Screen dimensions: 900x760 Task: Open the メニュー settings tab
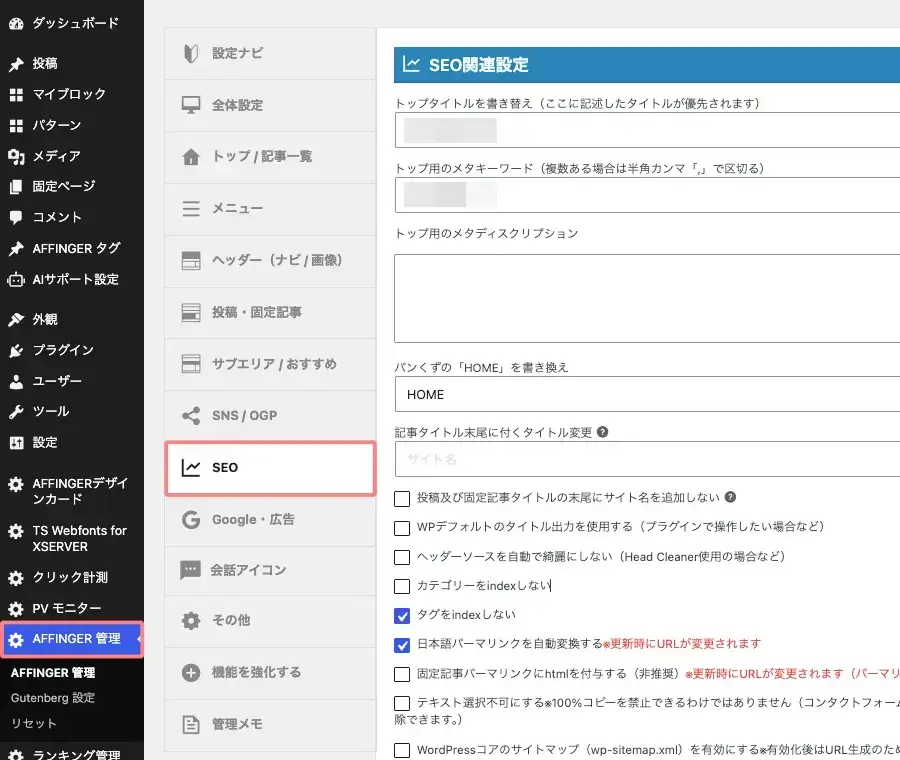270,209
